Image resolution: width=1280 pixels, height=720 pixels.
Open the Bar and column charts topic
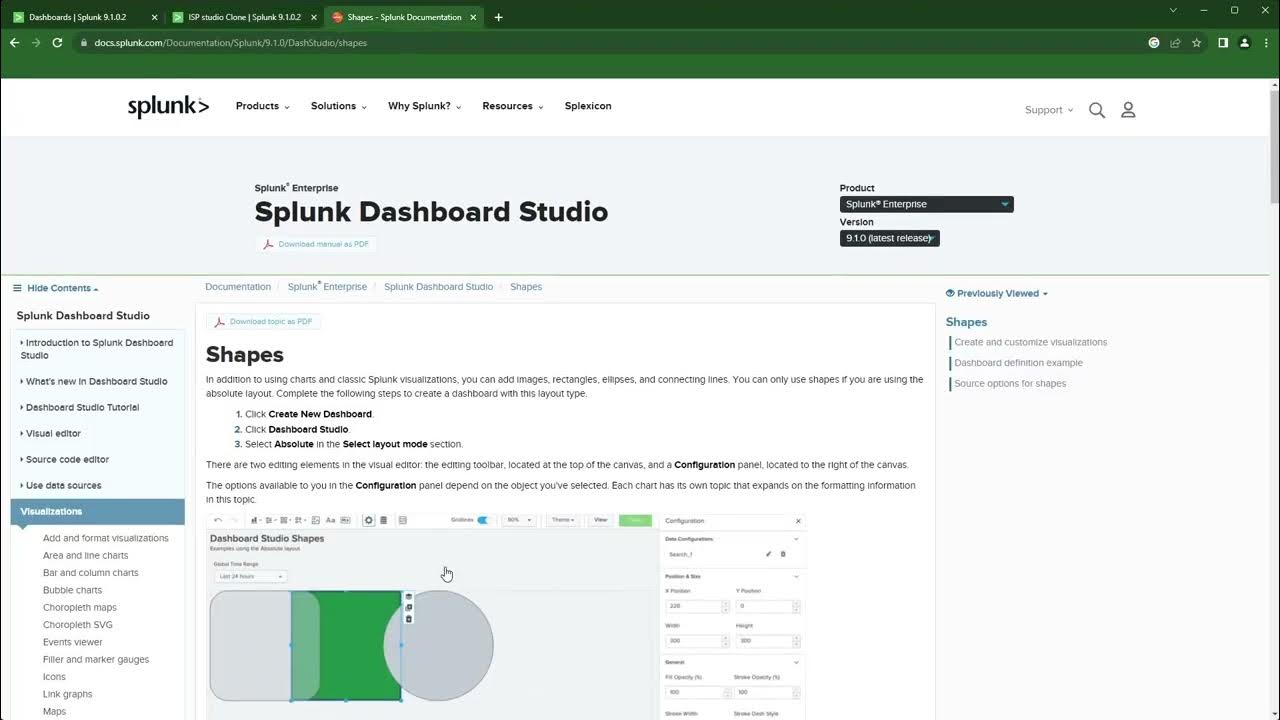point(91,573)
